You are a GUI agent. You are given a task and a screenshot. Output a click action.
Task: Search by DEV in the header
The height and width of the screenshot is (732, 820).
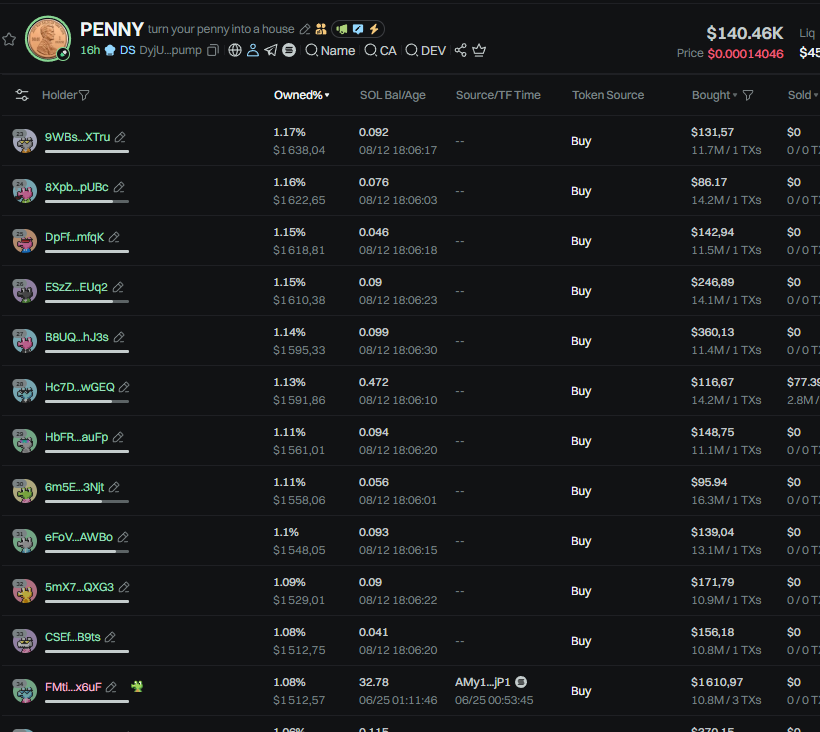(x=425, y=50)
